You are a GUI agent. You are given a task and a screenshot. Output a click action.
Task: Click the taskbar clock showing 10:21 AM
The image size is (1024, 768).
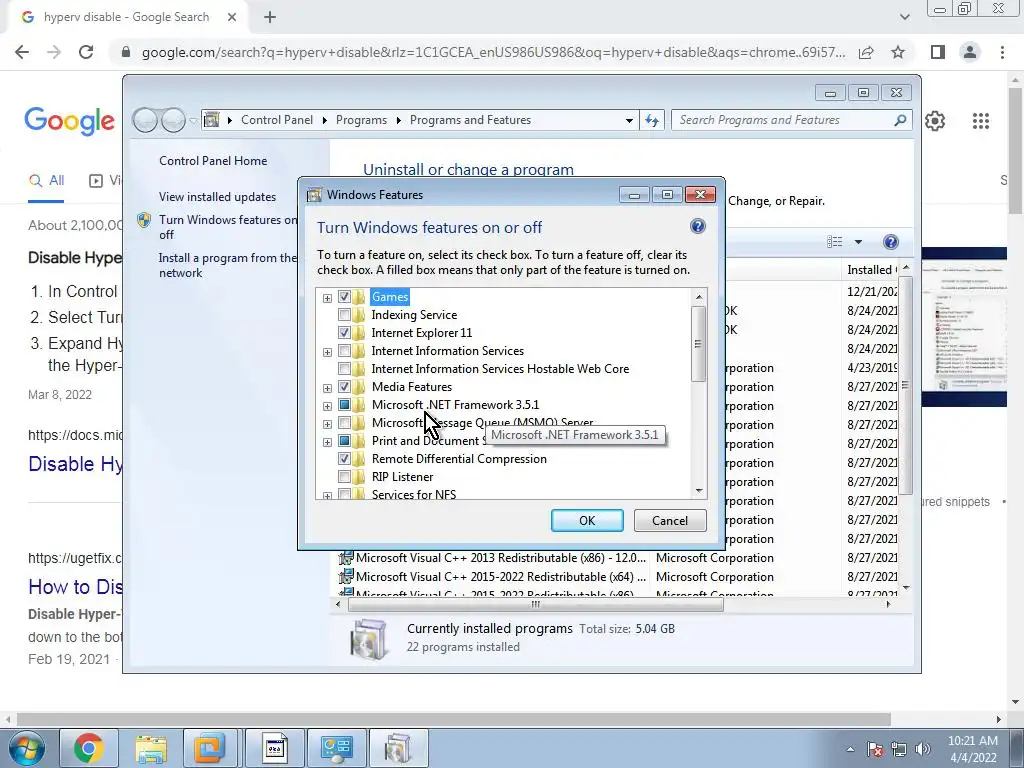[x=972, y=749]
